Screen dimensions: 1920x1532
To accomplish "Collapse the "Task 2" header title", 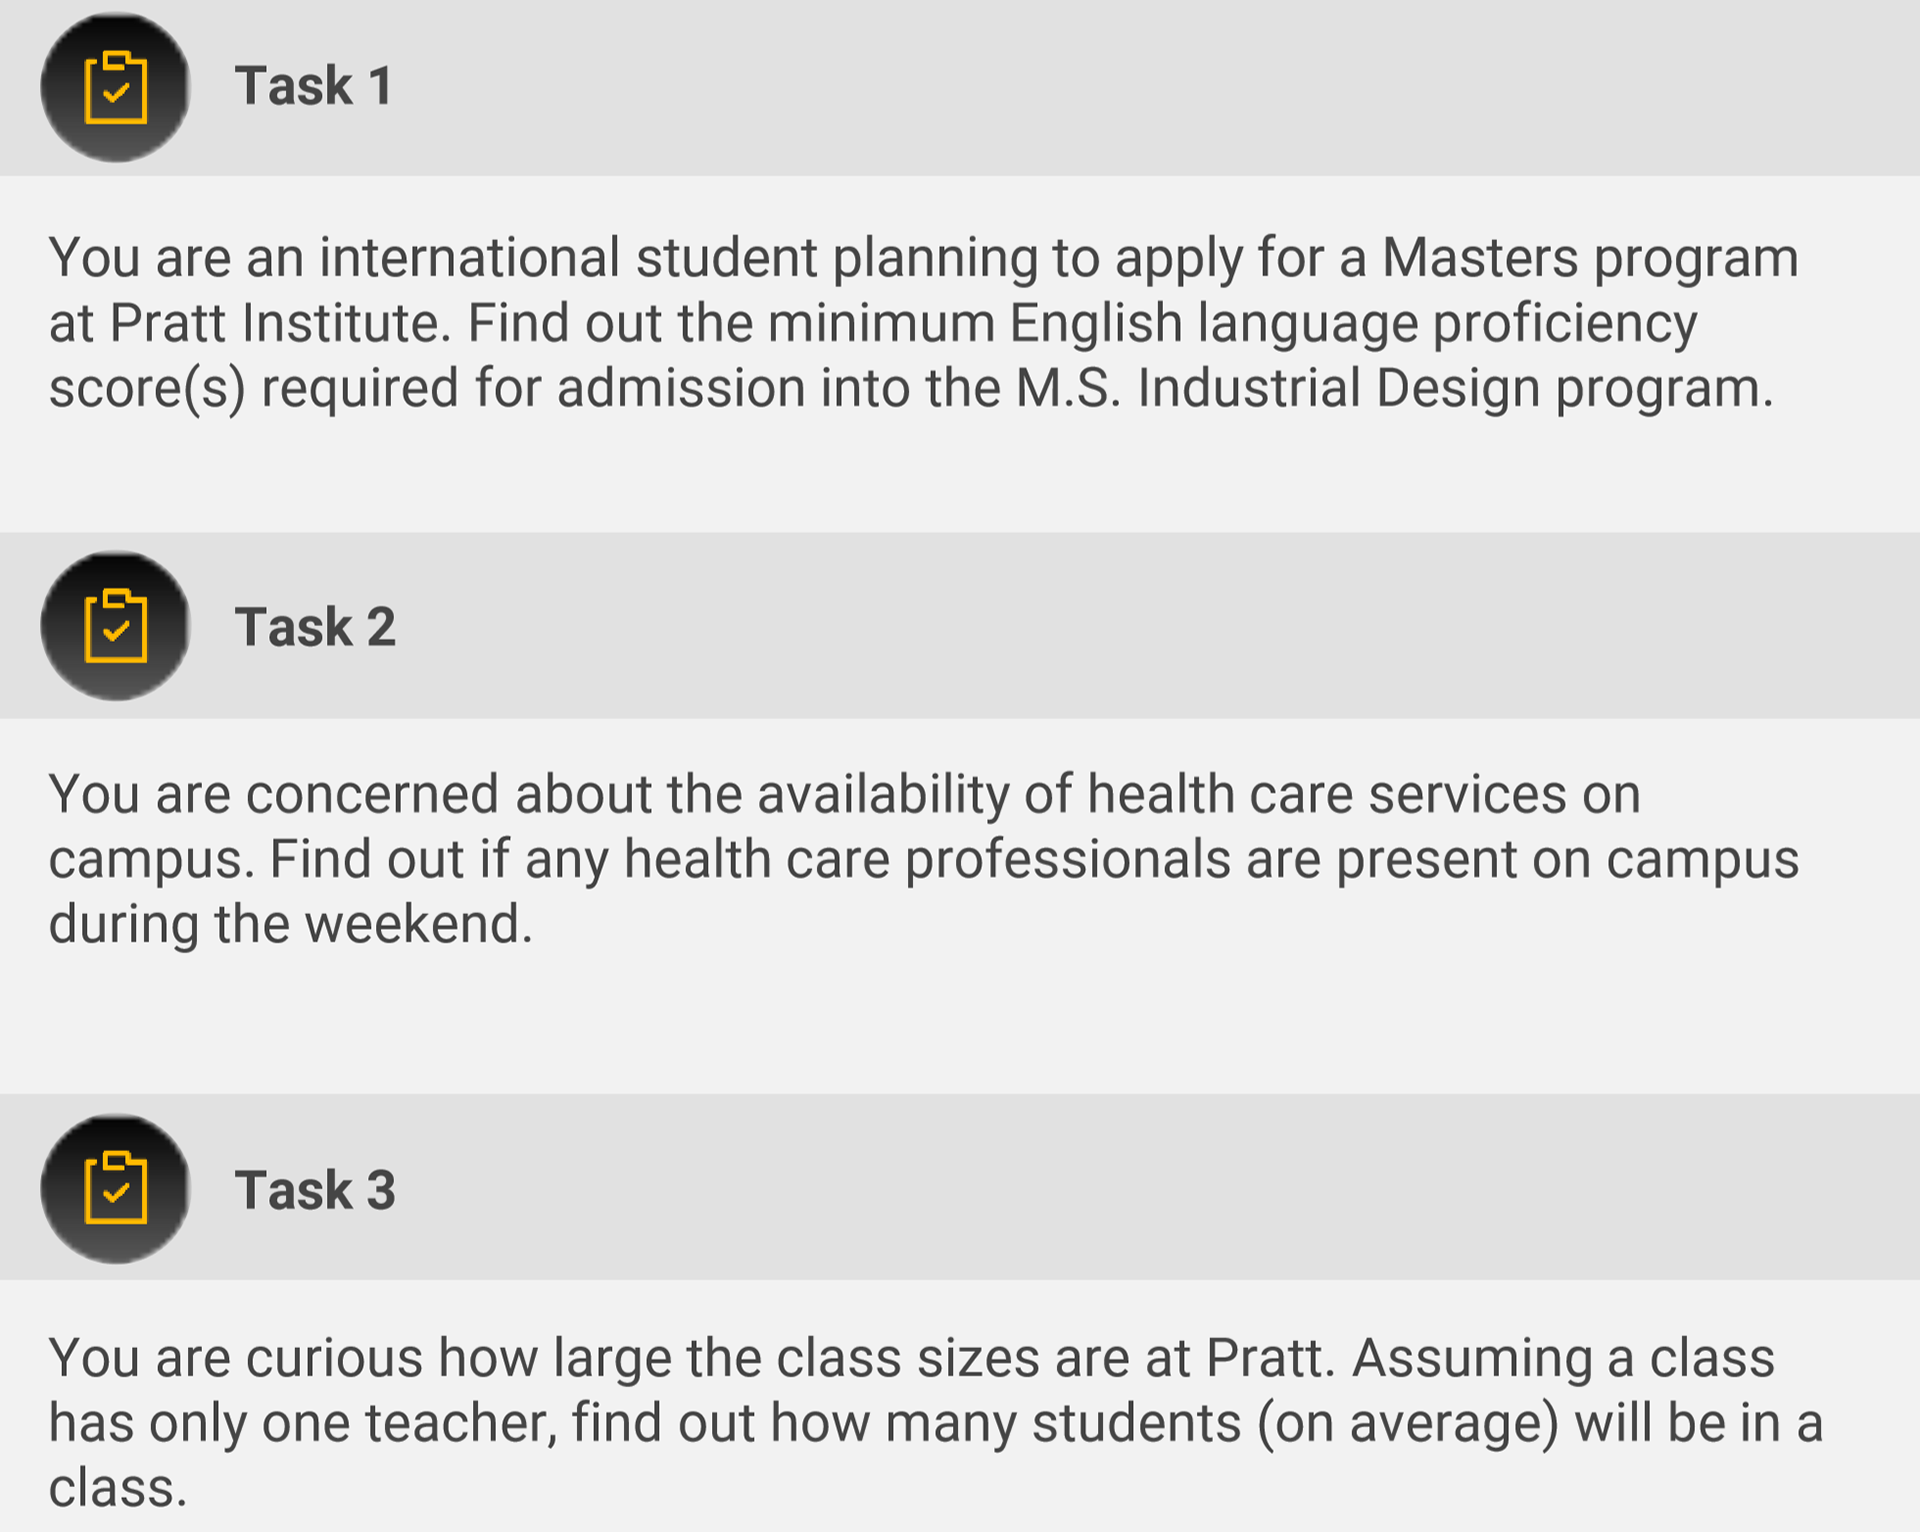I will click(315, 628).
